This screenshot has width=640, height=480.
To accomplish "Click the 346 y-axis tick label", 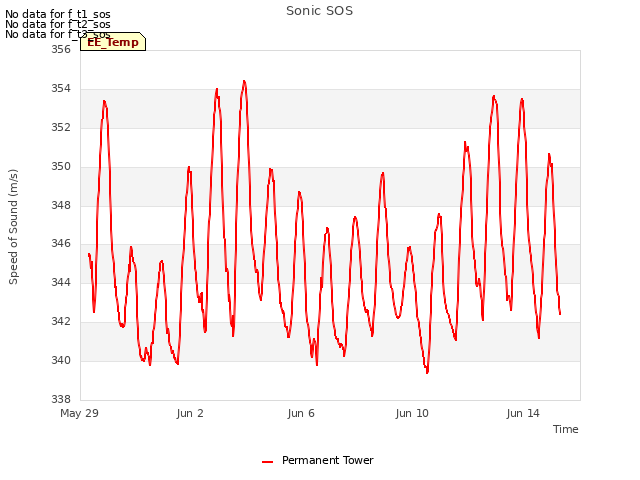I will 61,244.
